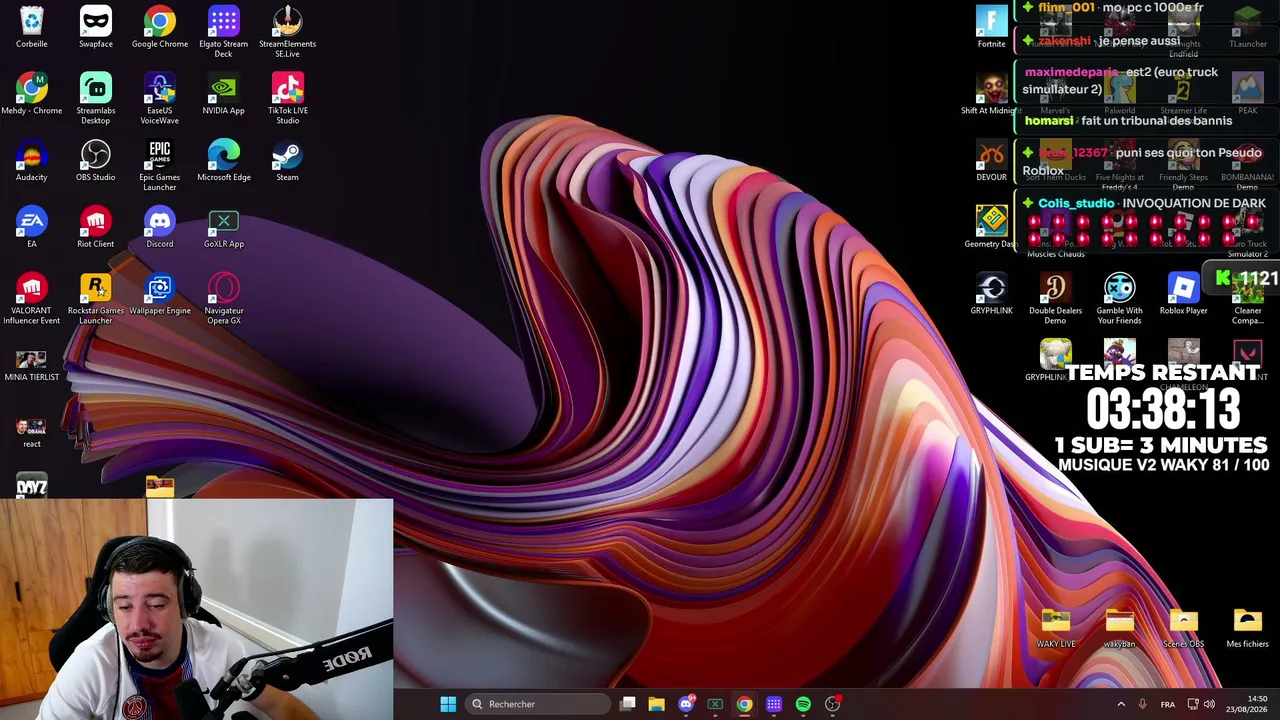Launch Streamlabs Desktop
This screenshot has width=1280, height=720.
[96, 99]
